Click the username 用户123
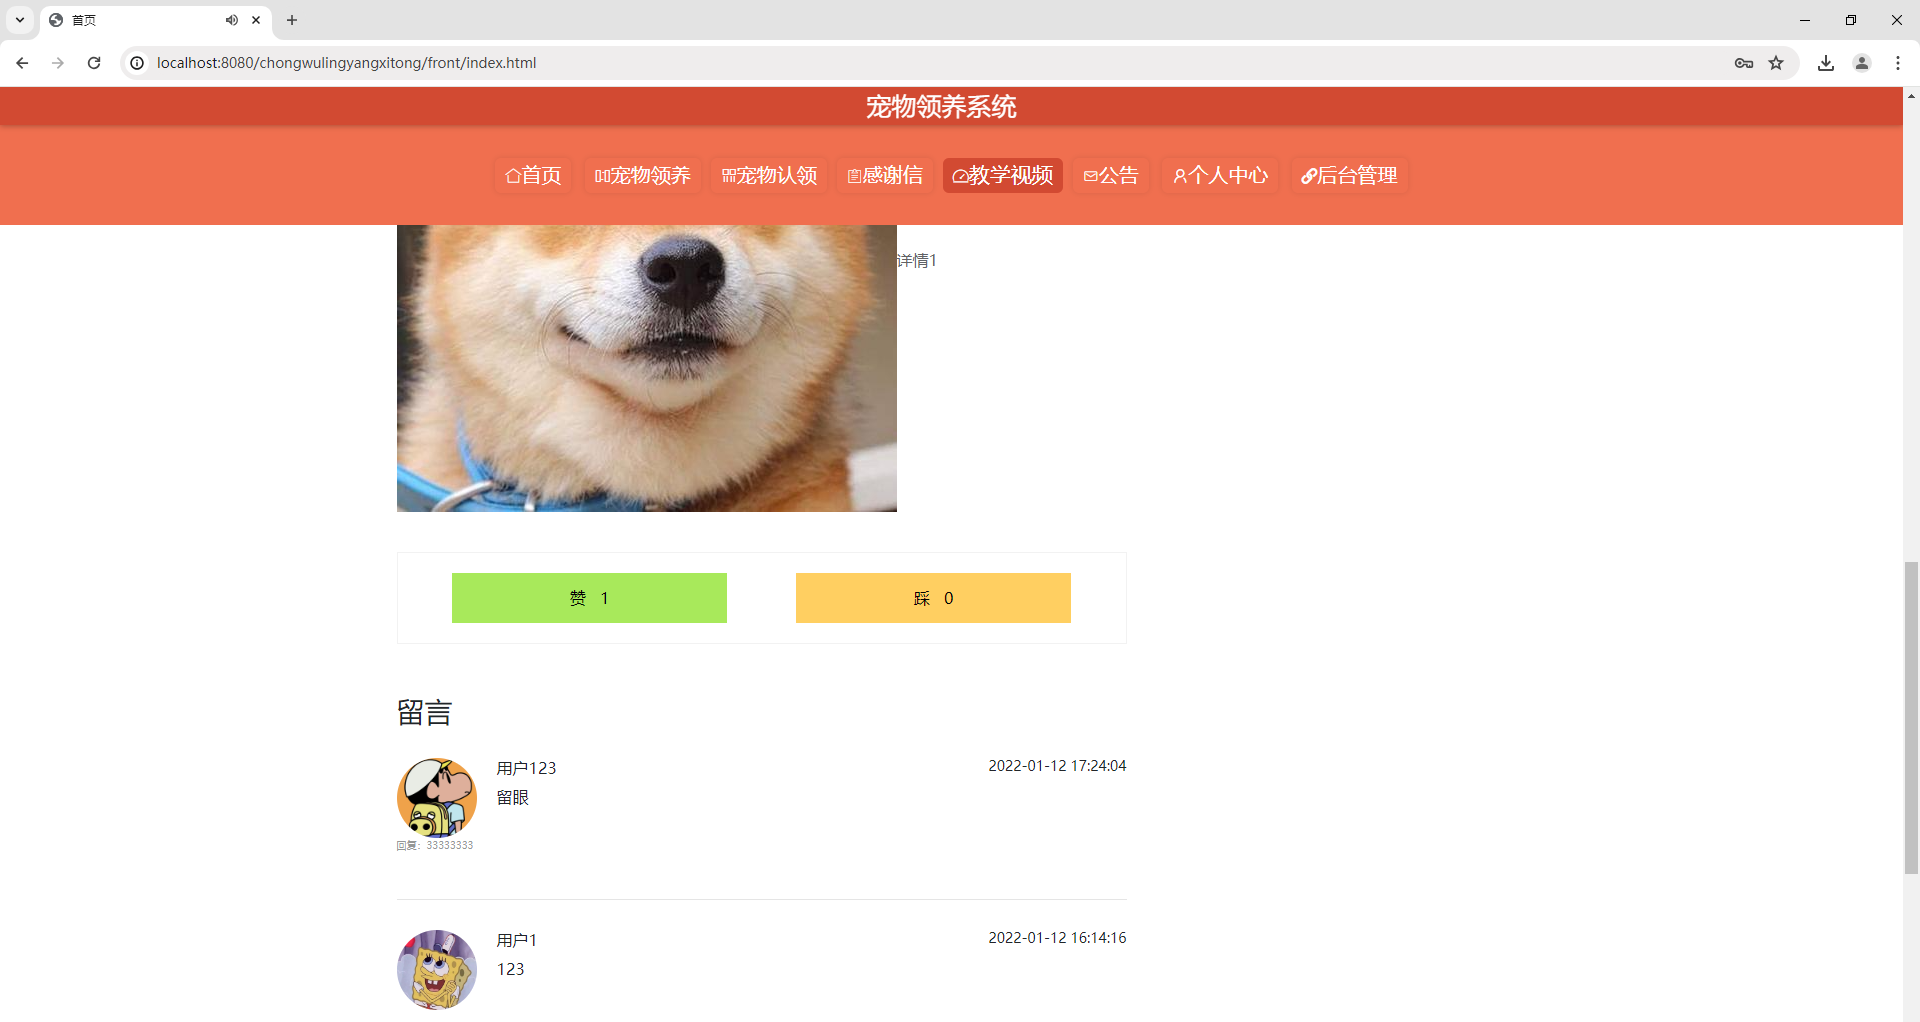 pos(526,768)
